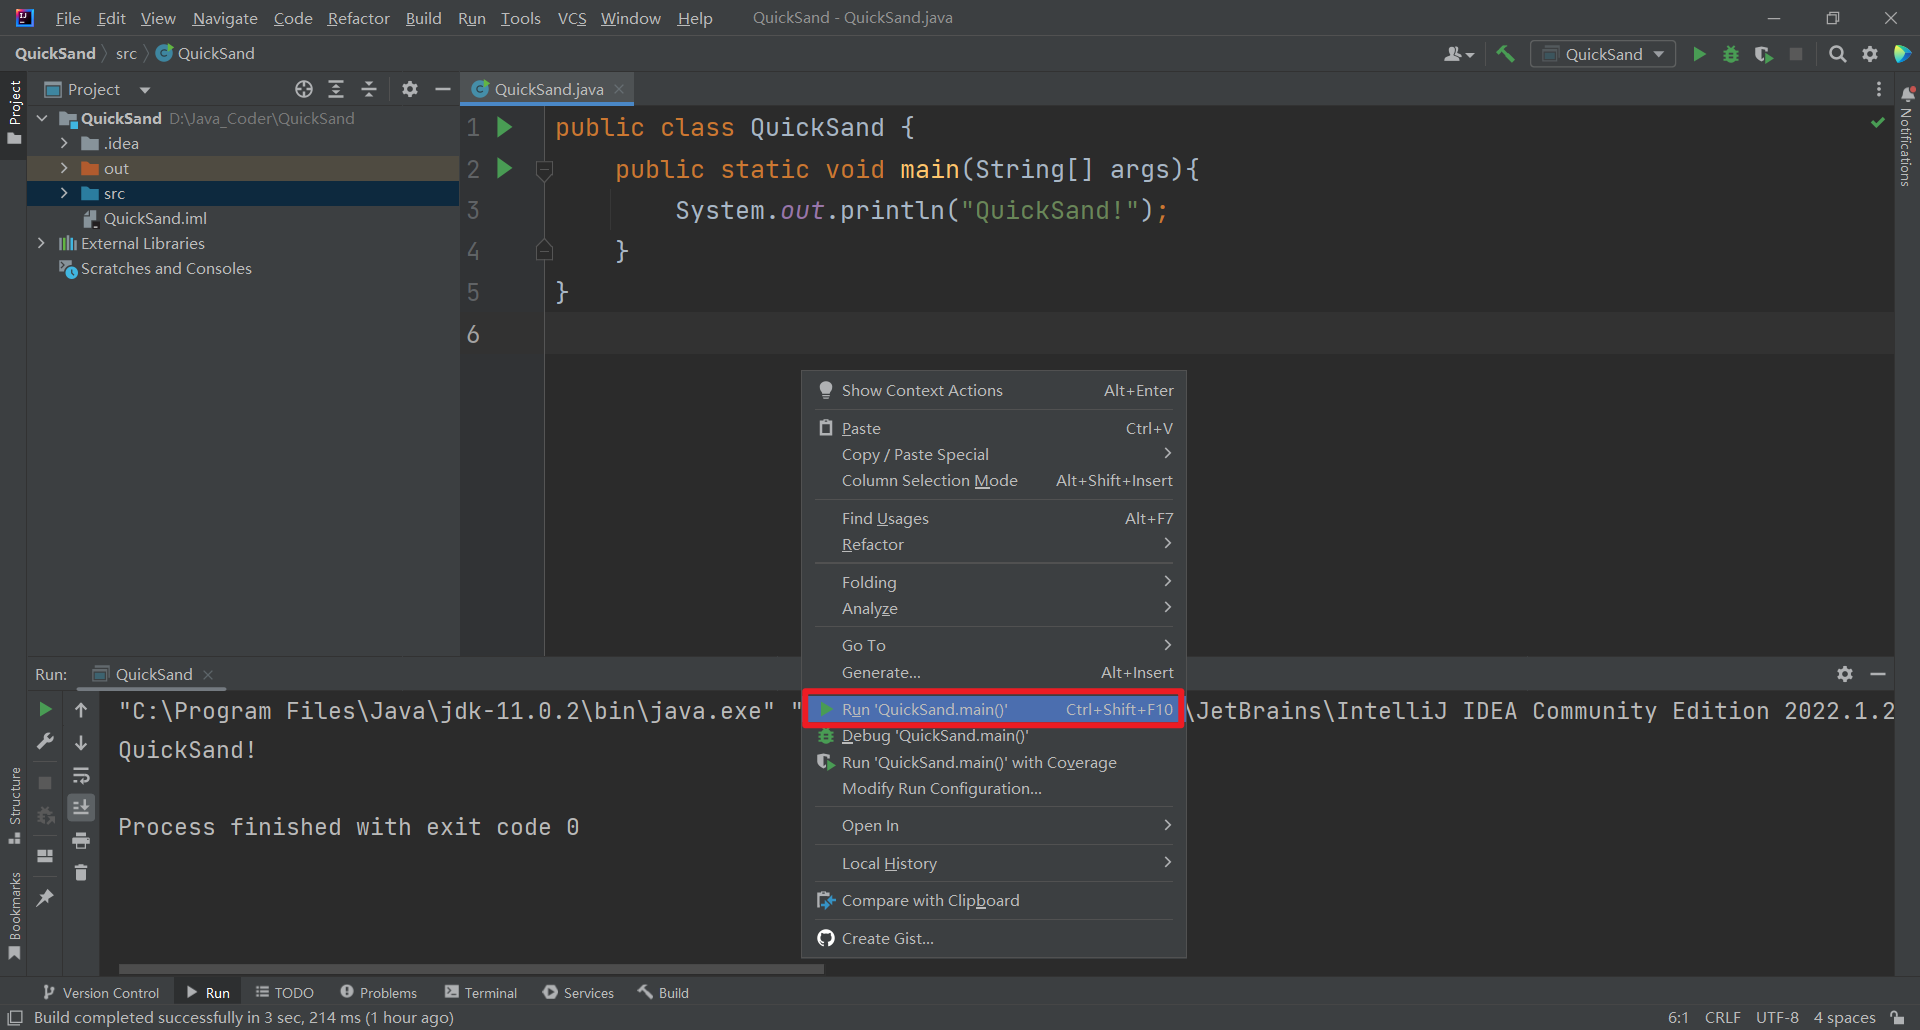Toggle the read-only lock in status bar
This screenshot has width=1920, height=1030.
point(1898,1017)
